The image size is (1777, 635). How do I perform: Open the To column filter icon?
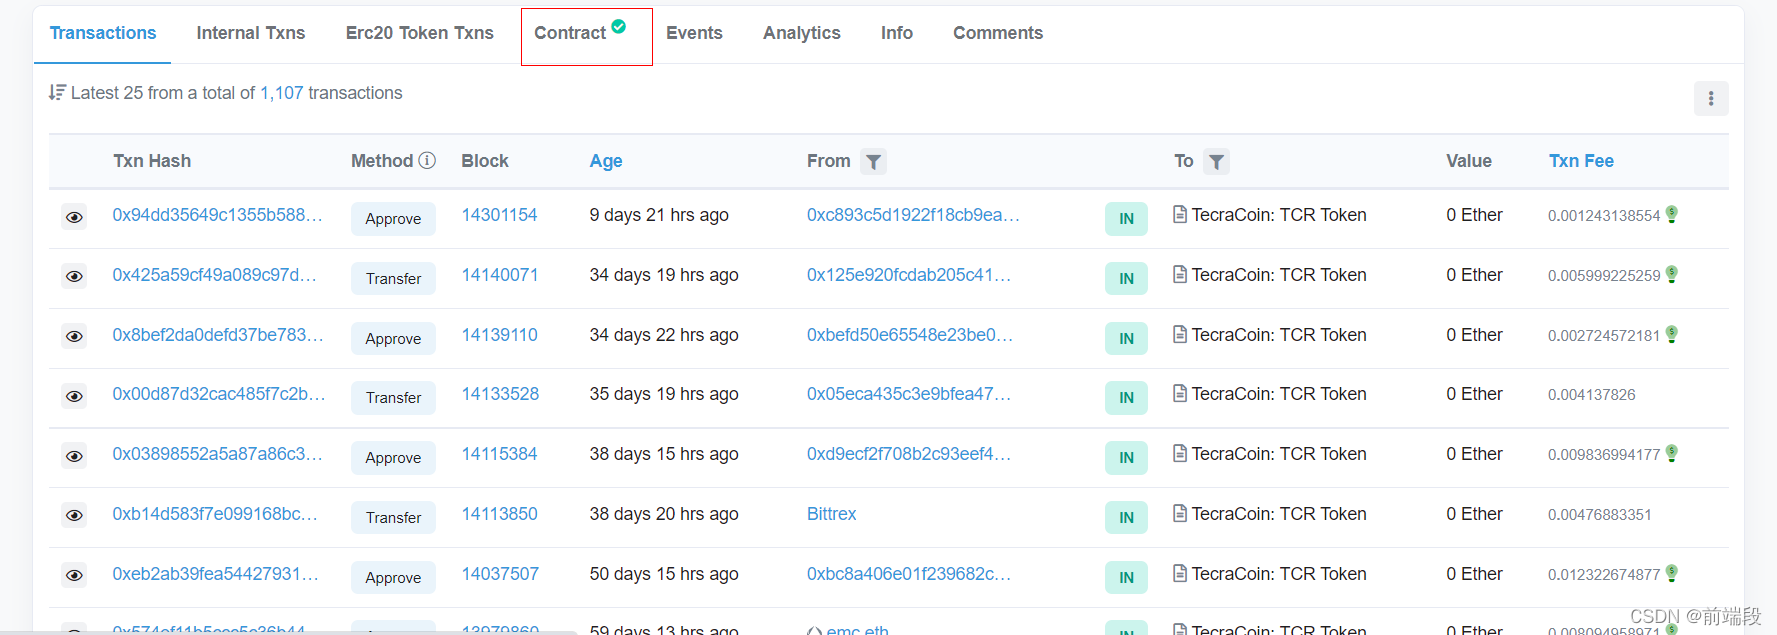click(1216, 162)
